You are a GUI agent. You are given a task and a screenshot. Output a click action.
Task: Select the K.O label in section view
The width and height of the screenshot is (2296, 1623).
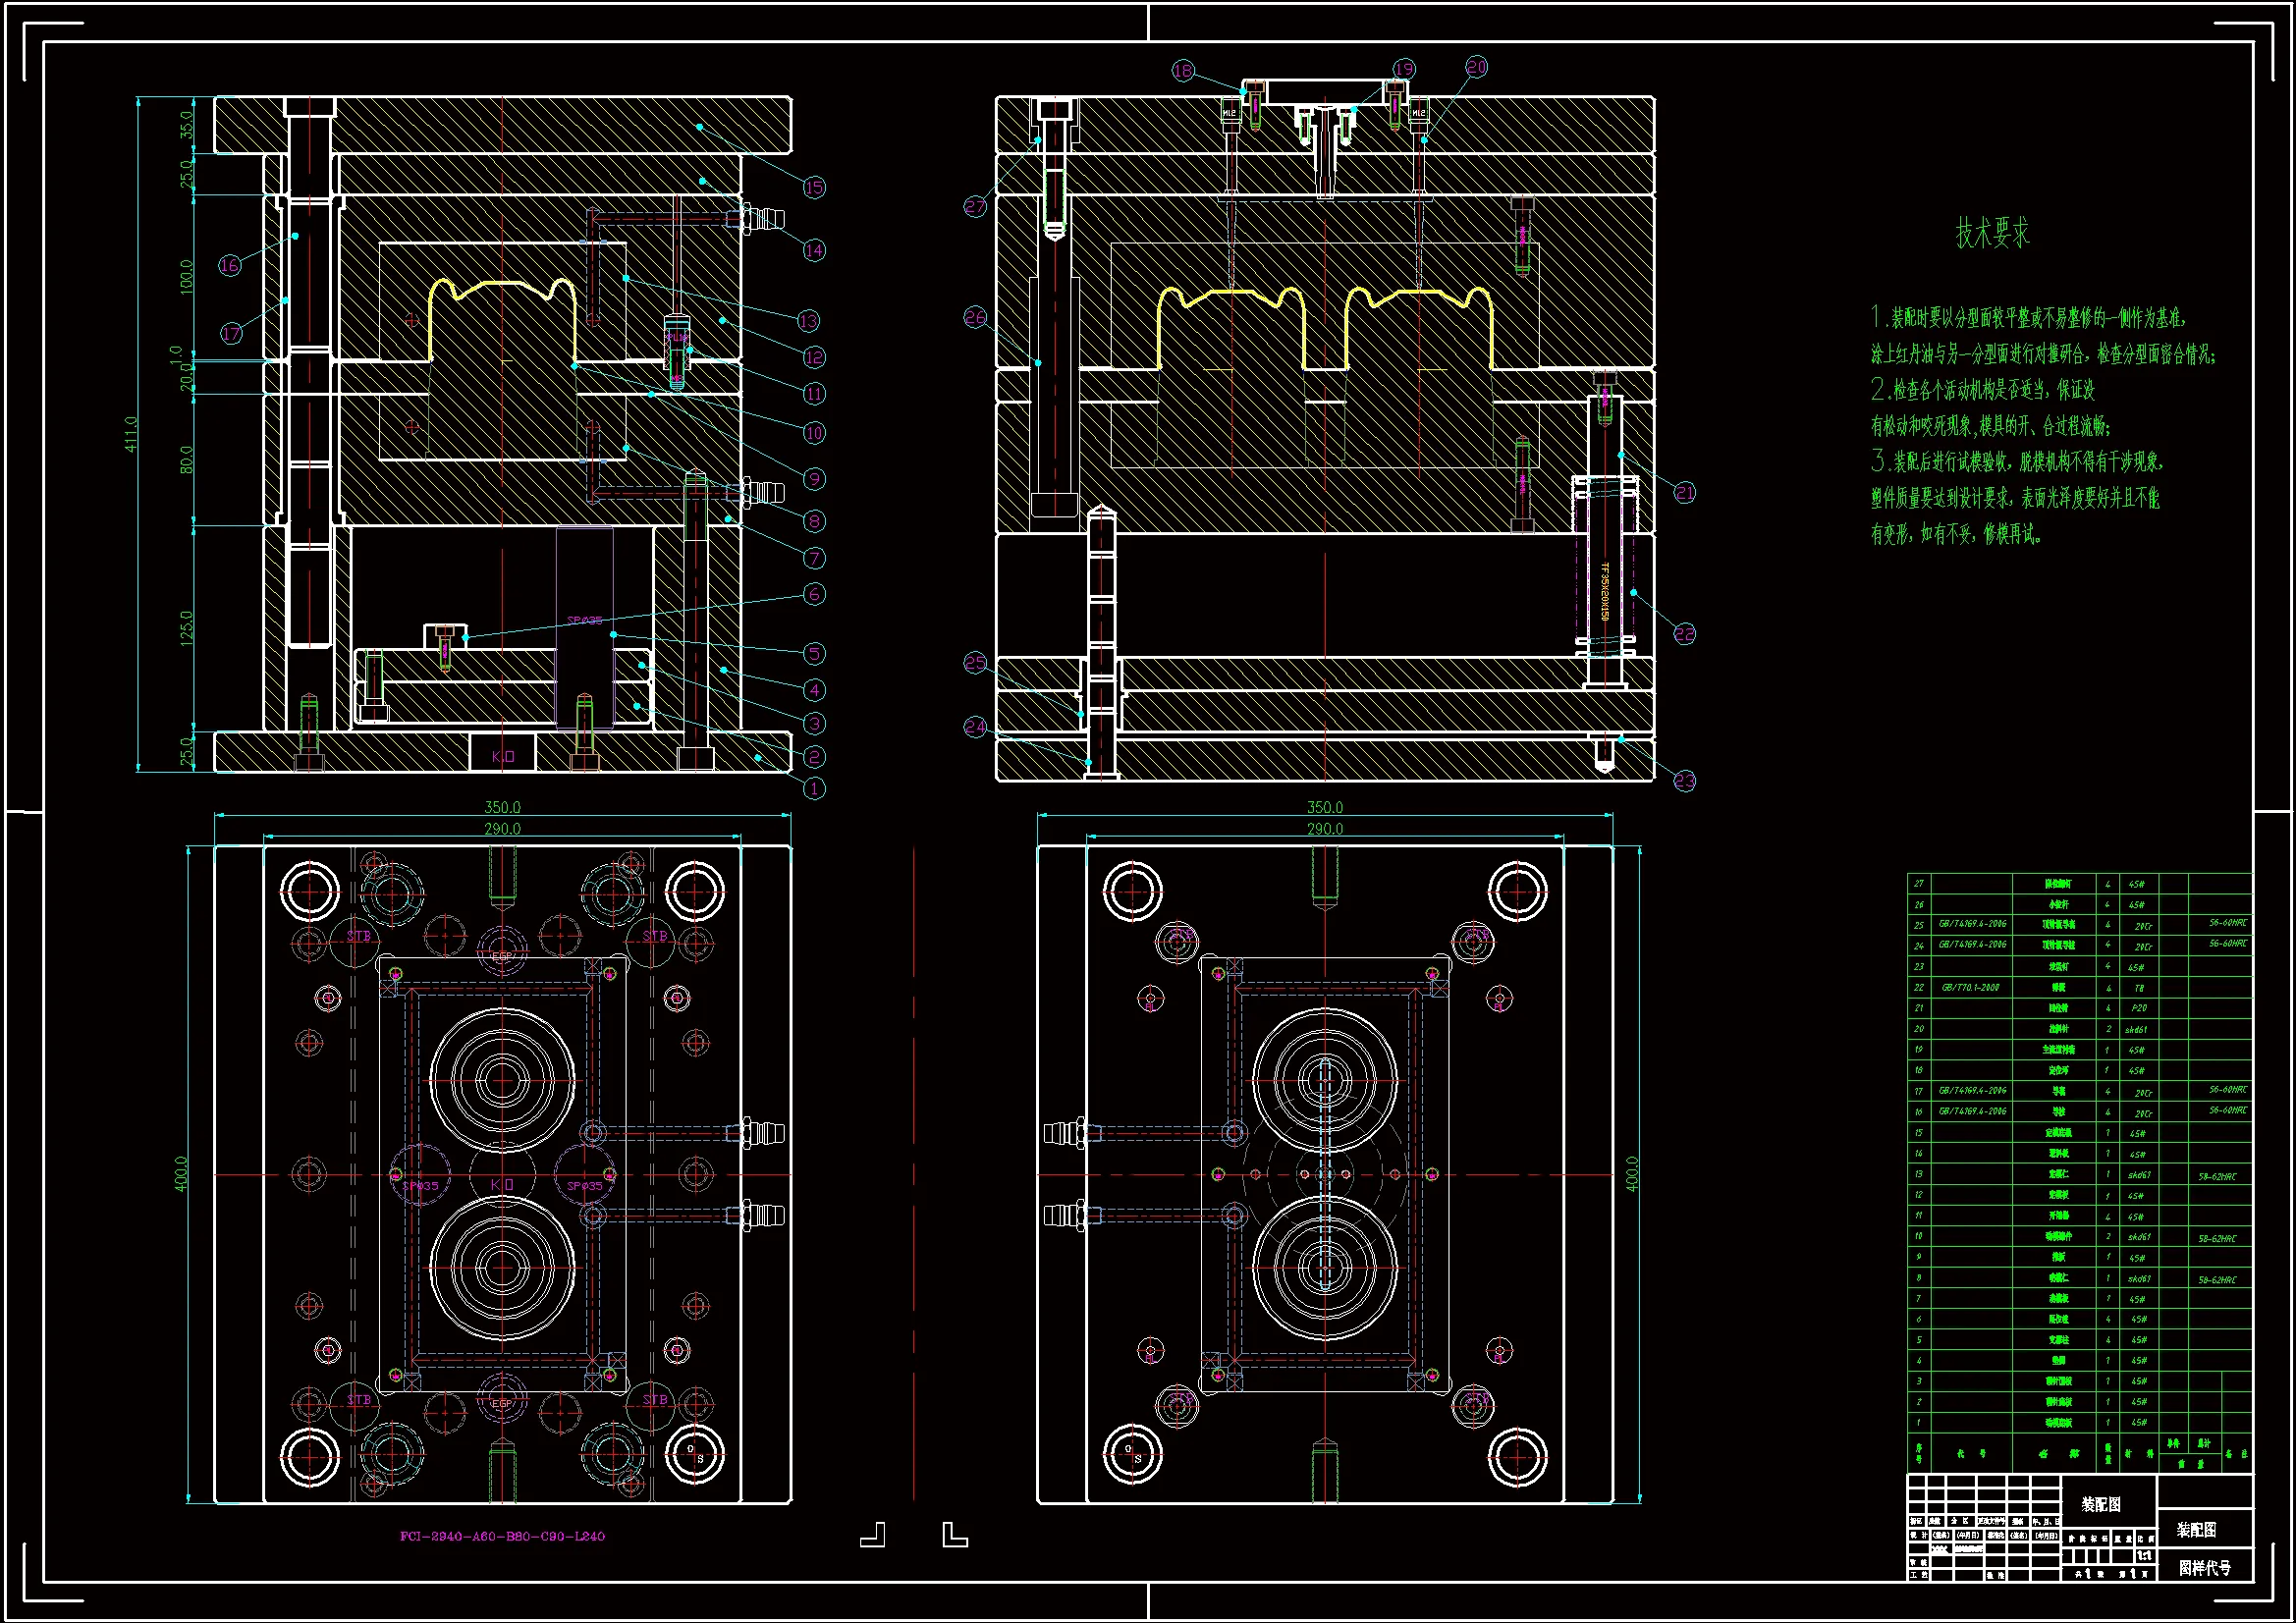[x=502, y=756]
